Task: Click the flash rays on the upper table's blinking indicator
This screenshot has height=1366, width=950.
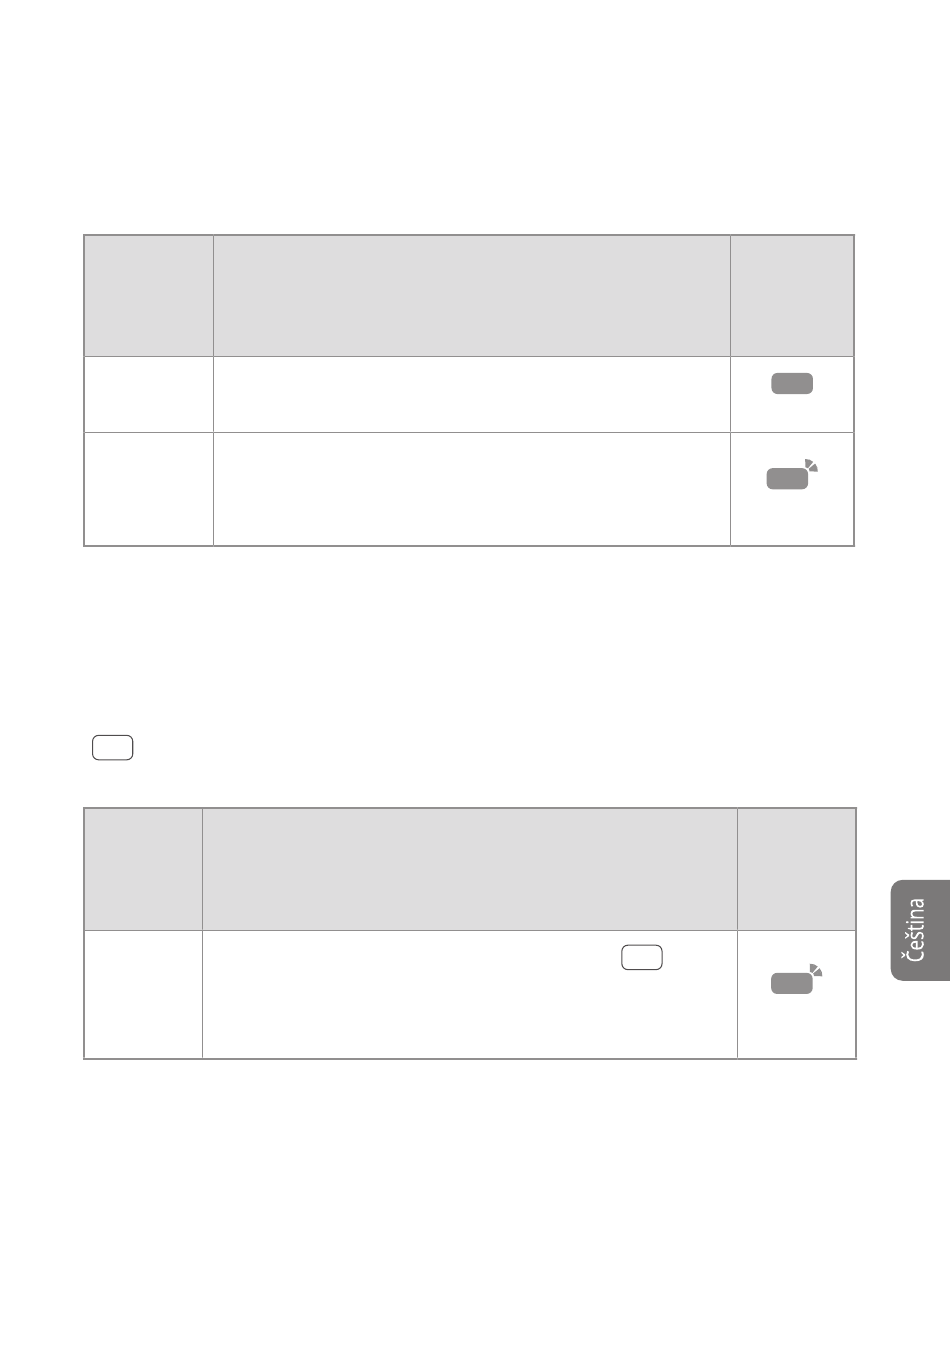Action: [812, 465]
